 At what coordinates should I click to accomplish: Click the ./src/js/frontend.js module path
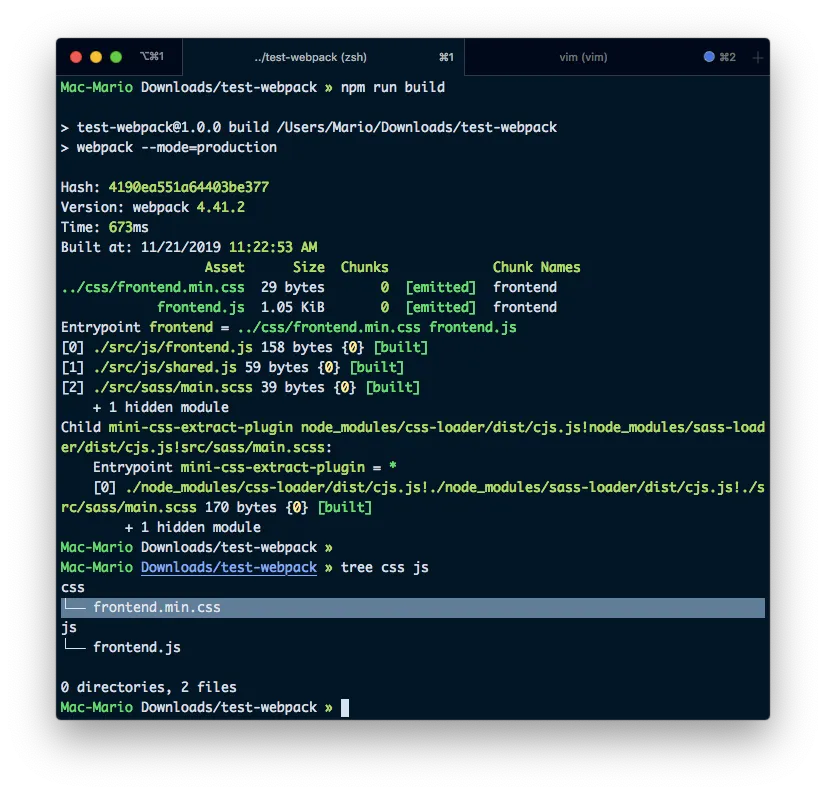pos(173,348)
